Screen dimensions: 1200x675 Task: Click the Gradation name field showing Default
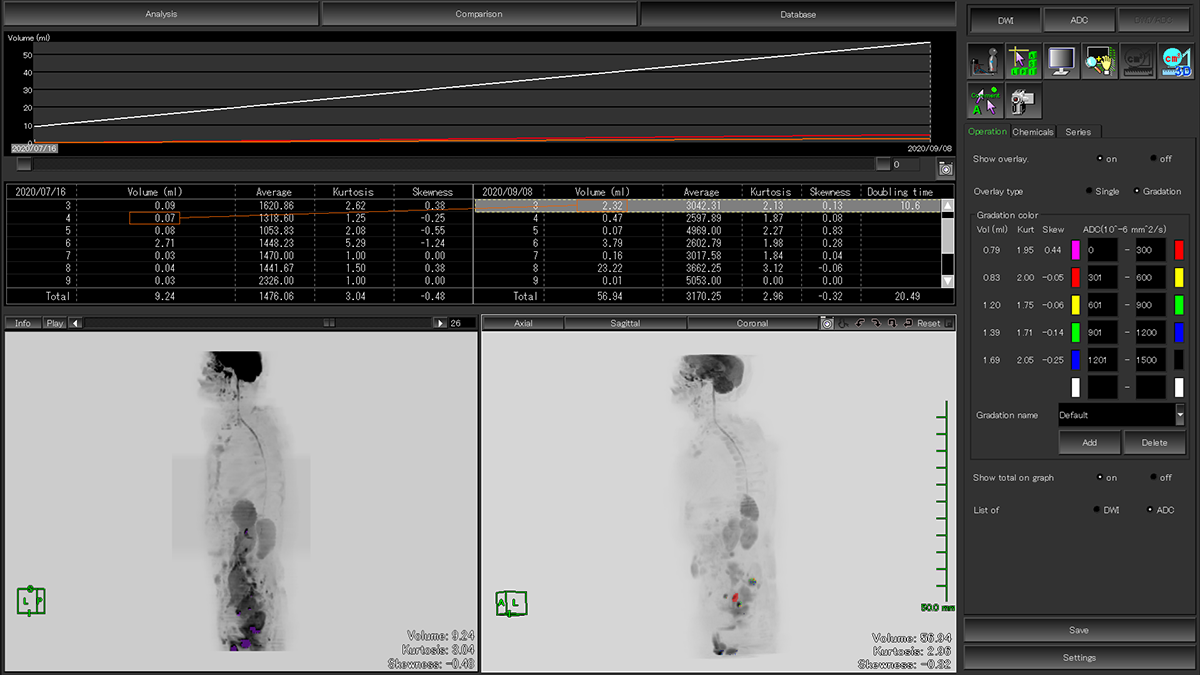(1115, 415)
